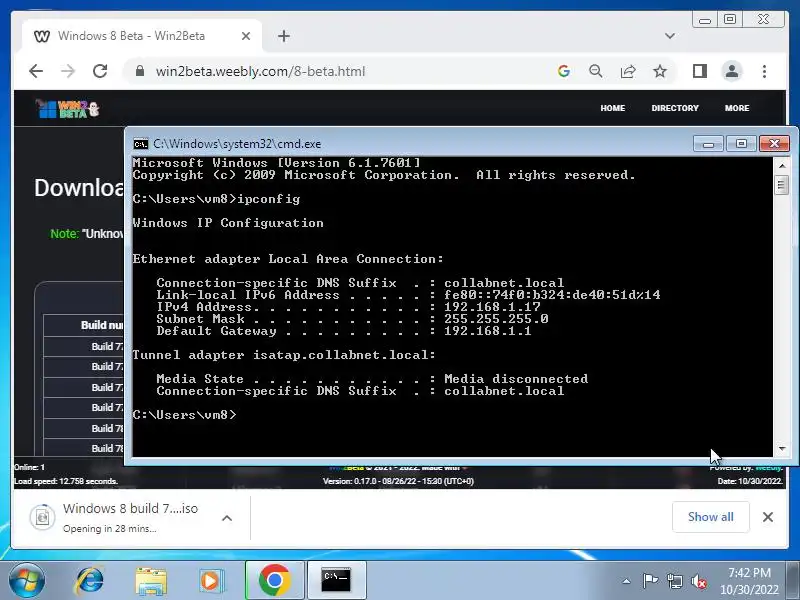
Task: Click Show all downloads
Action: pyautogui.click(x=710, y=517)
